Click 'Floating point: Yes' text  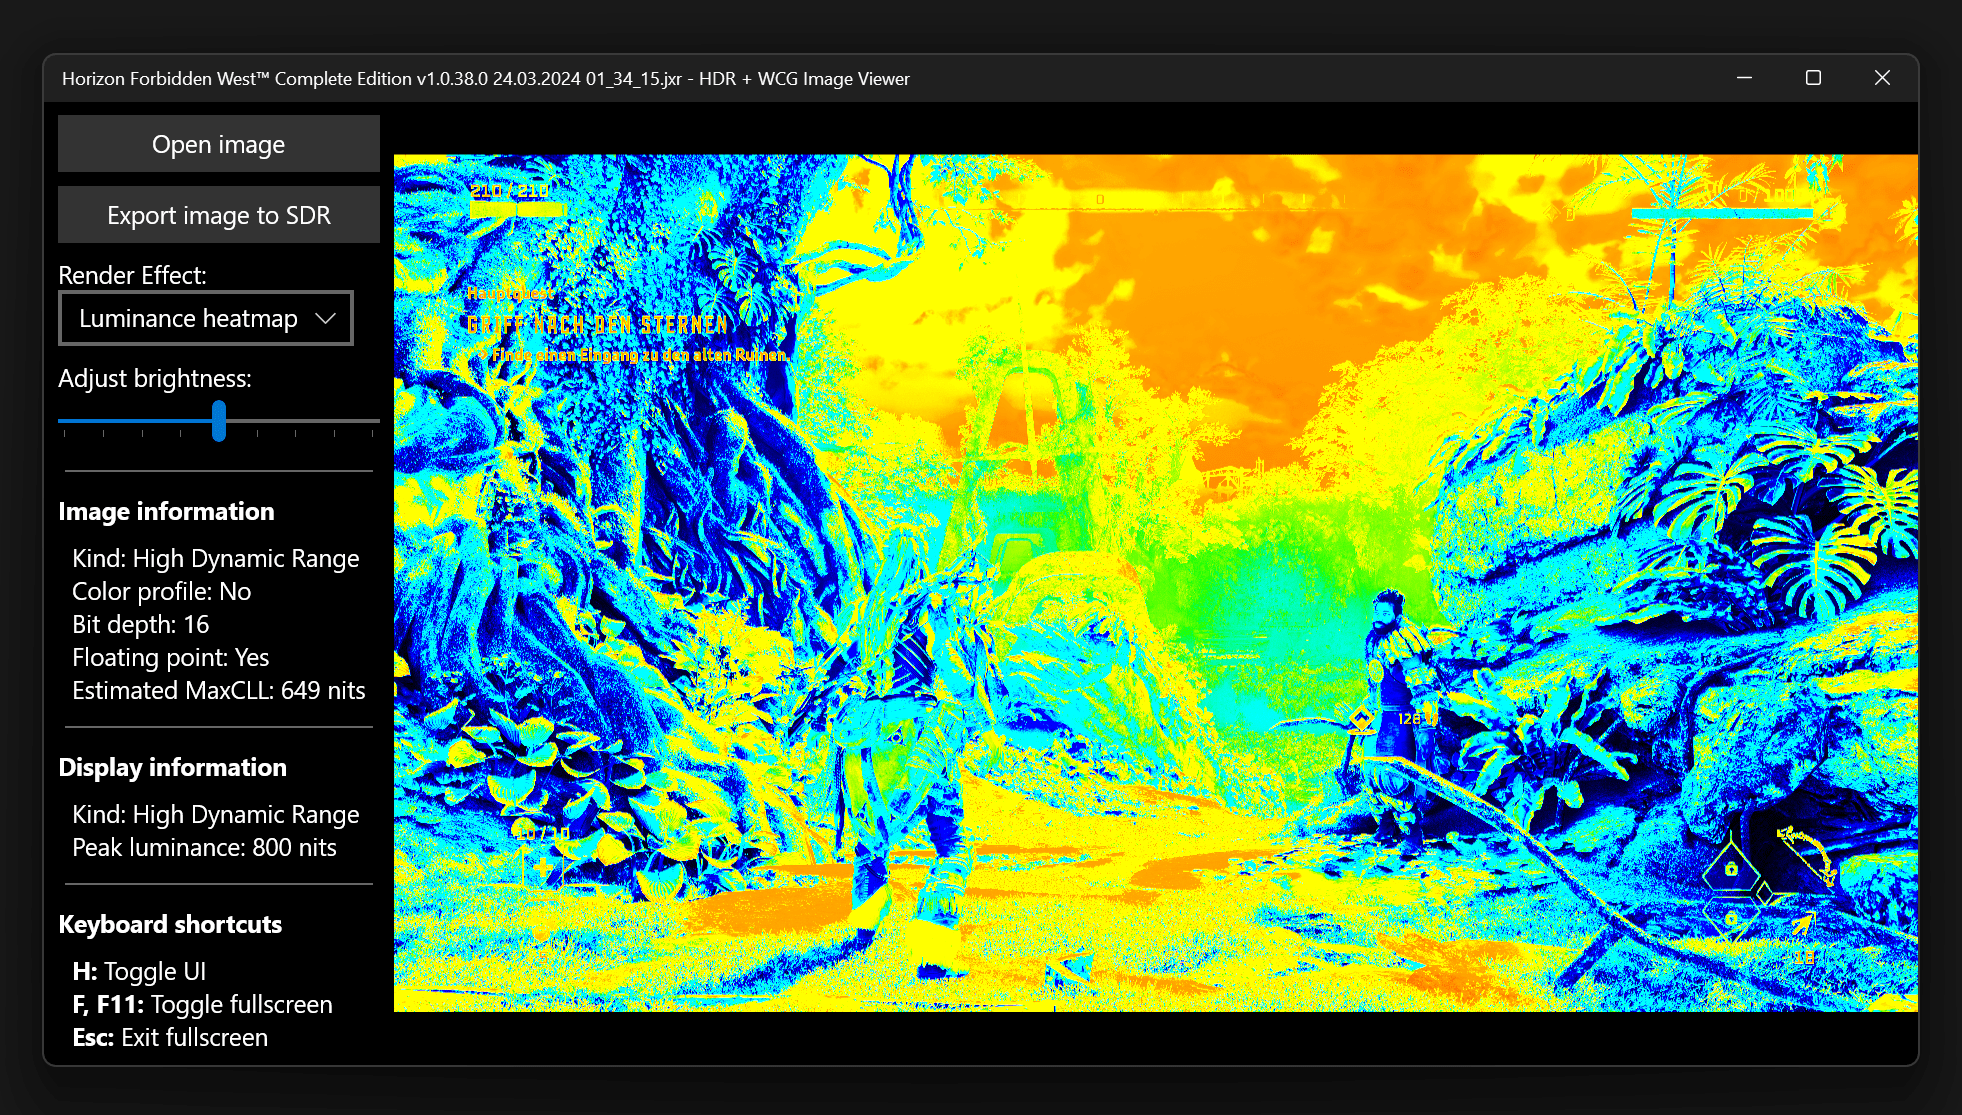coord(171,657)
